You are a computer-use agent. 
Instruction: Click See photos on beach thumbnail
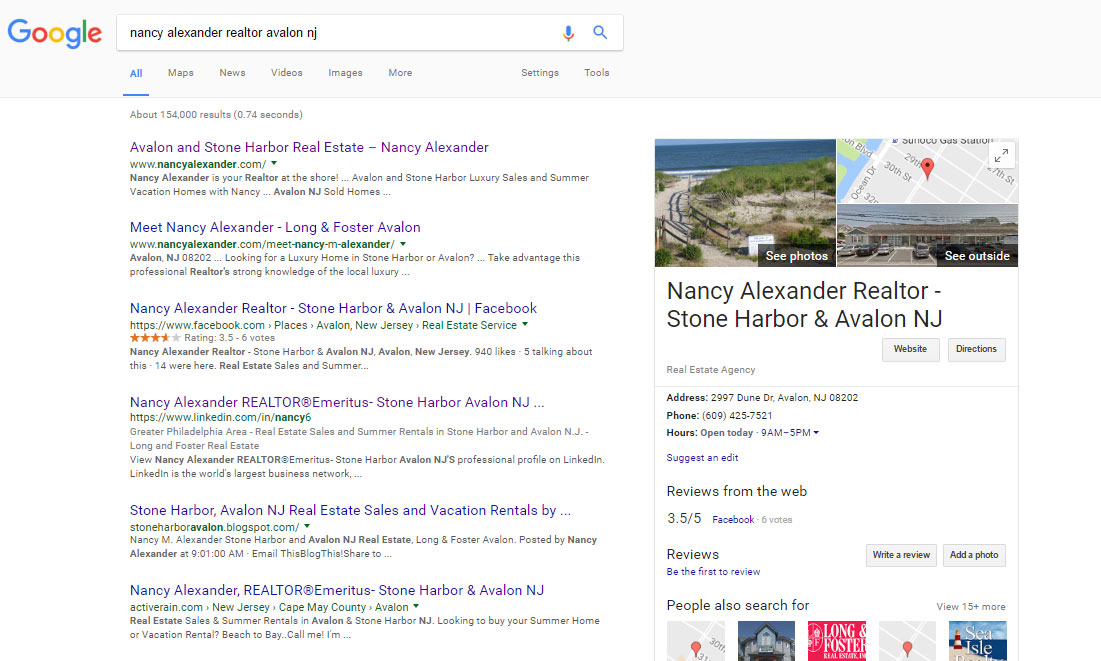(745, 203)
